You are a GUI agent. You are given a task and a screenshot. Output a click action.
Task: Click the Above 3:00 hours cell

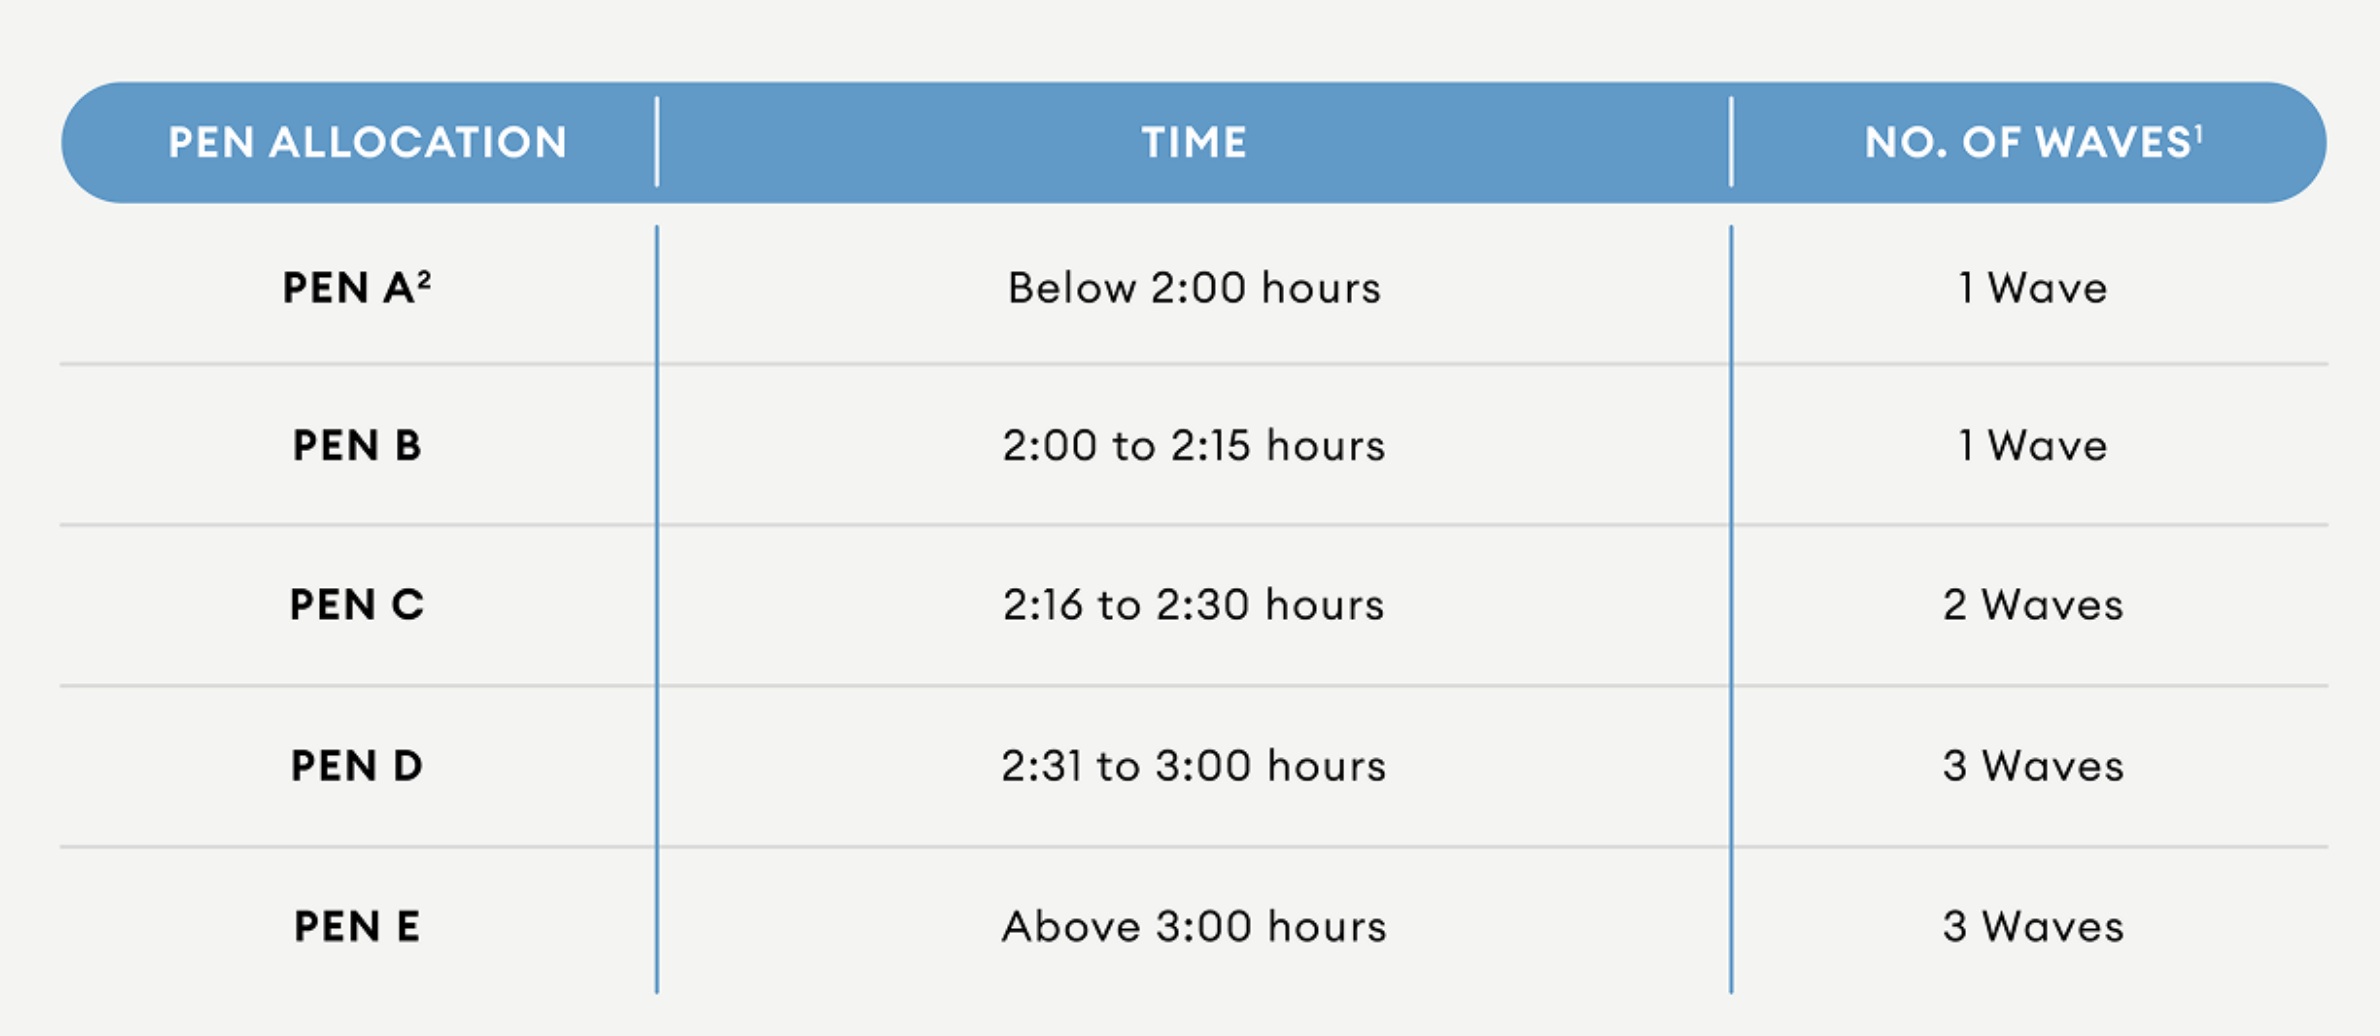1194,927
